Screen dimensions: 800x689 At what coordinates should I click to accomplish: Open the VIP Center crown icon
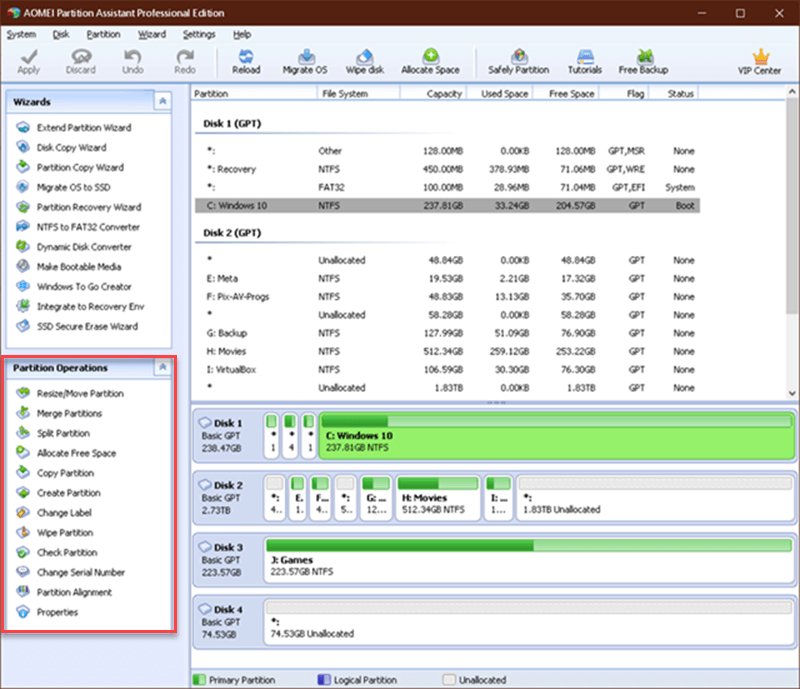pyautogui.click(x=760, y=56)
